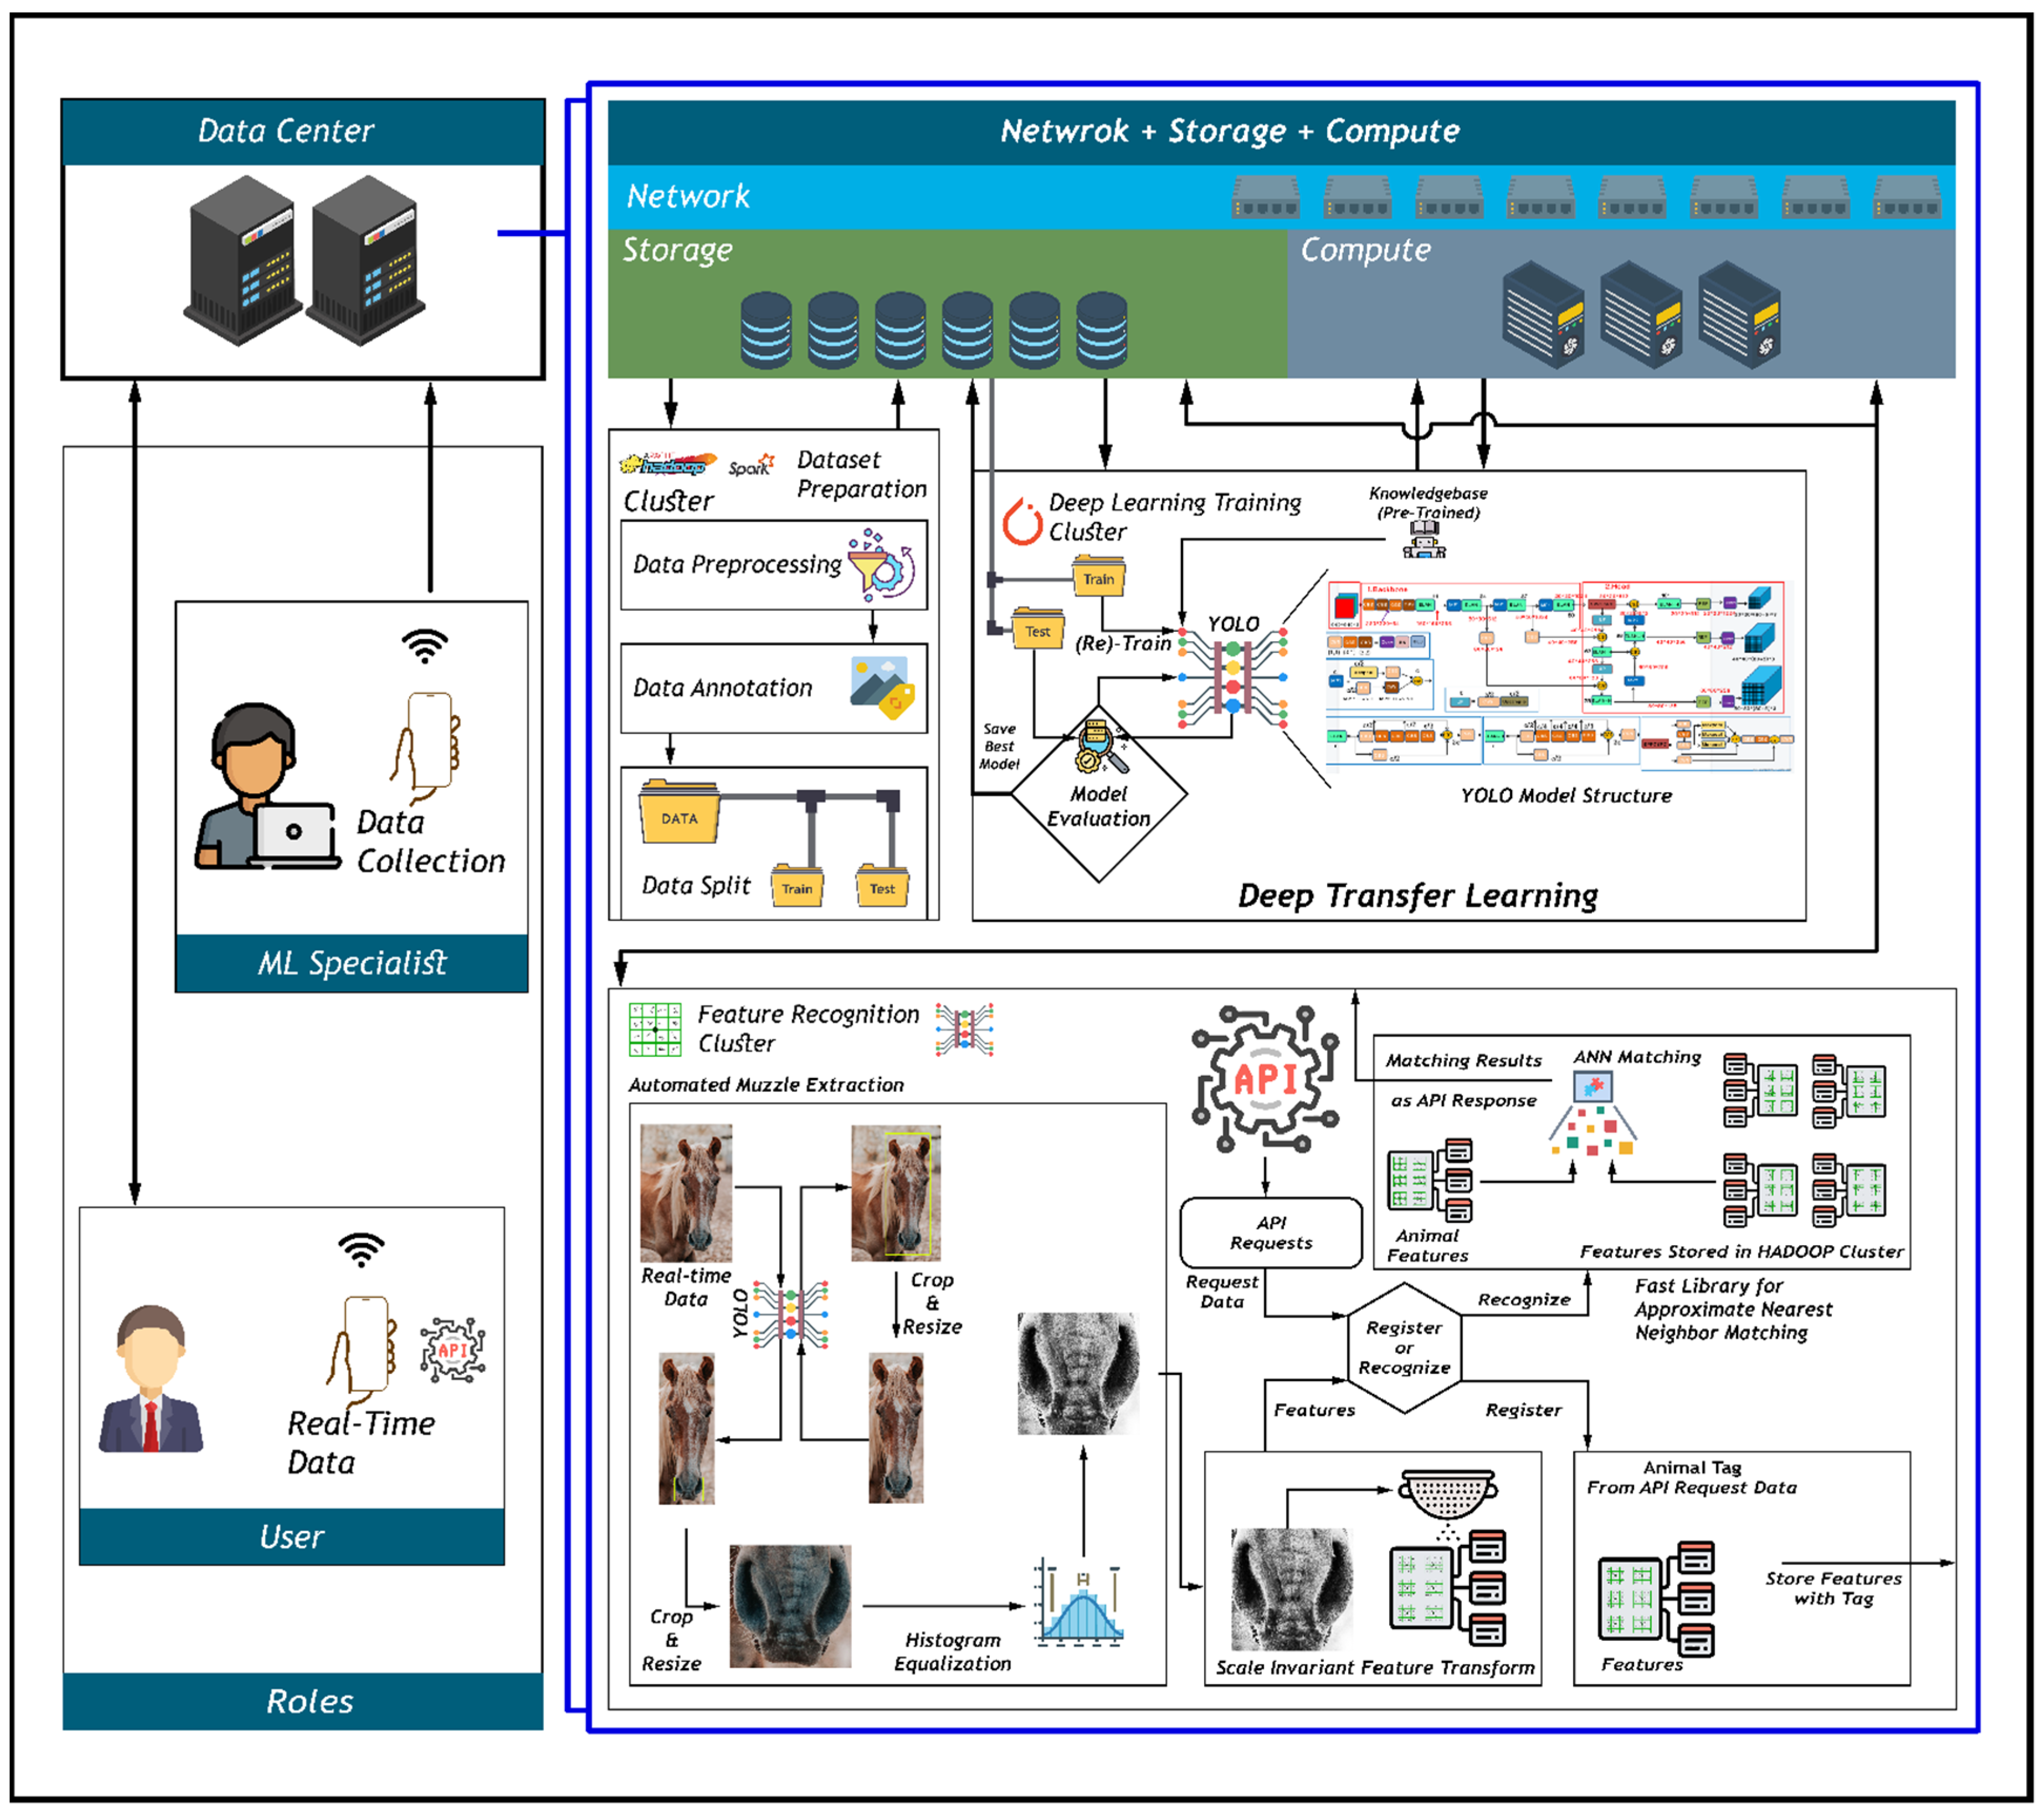Viewport: 2044px width, 1818px height.
Task: Click the data preprocessing funnel icon
Action: point(880,566)
